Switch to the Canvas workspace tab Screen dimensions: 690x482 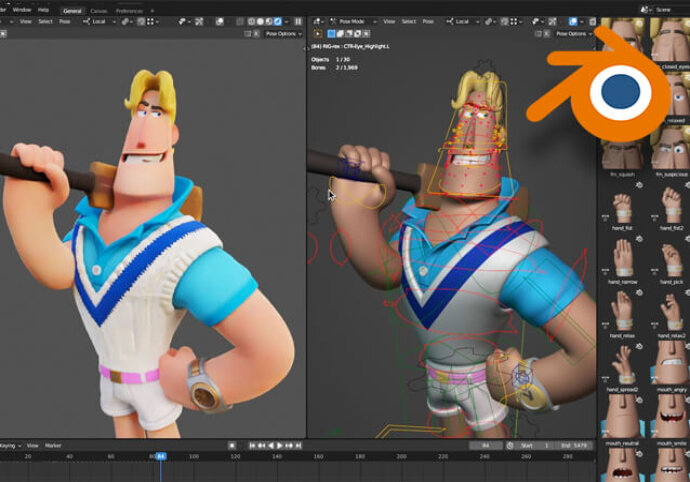point(99,10)
